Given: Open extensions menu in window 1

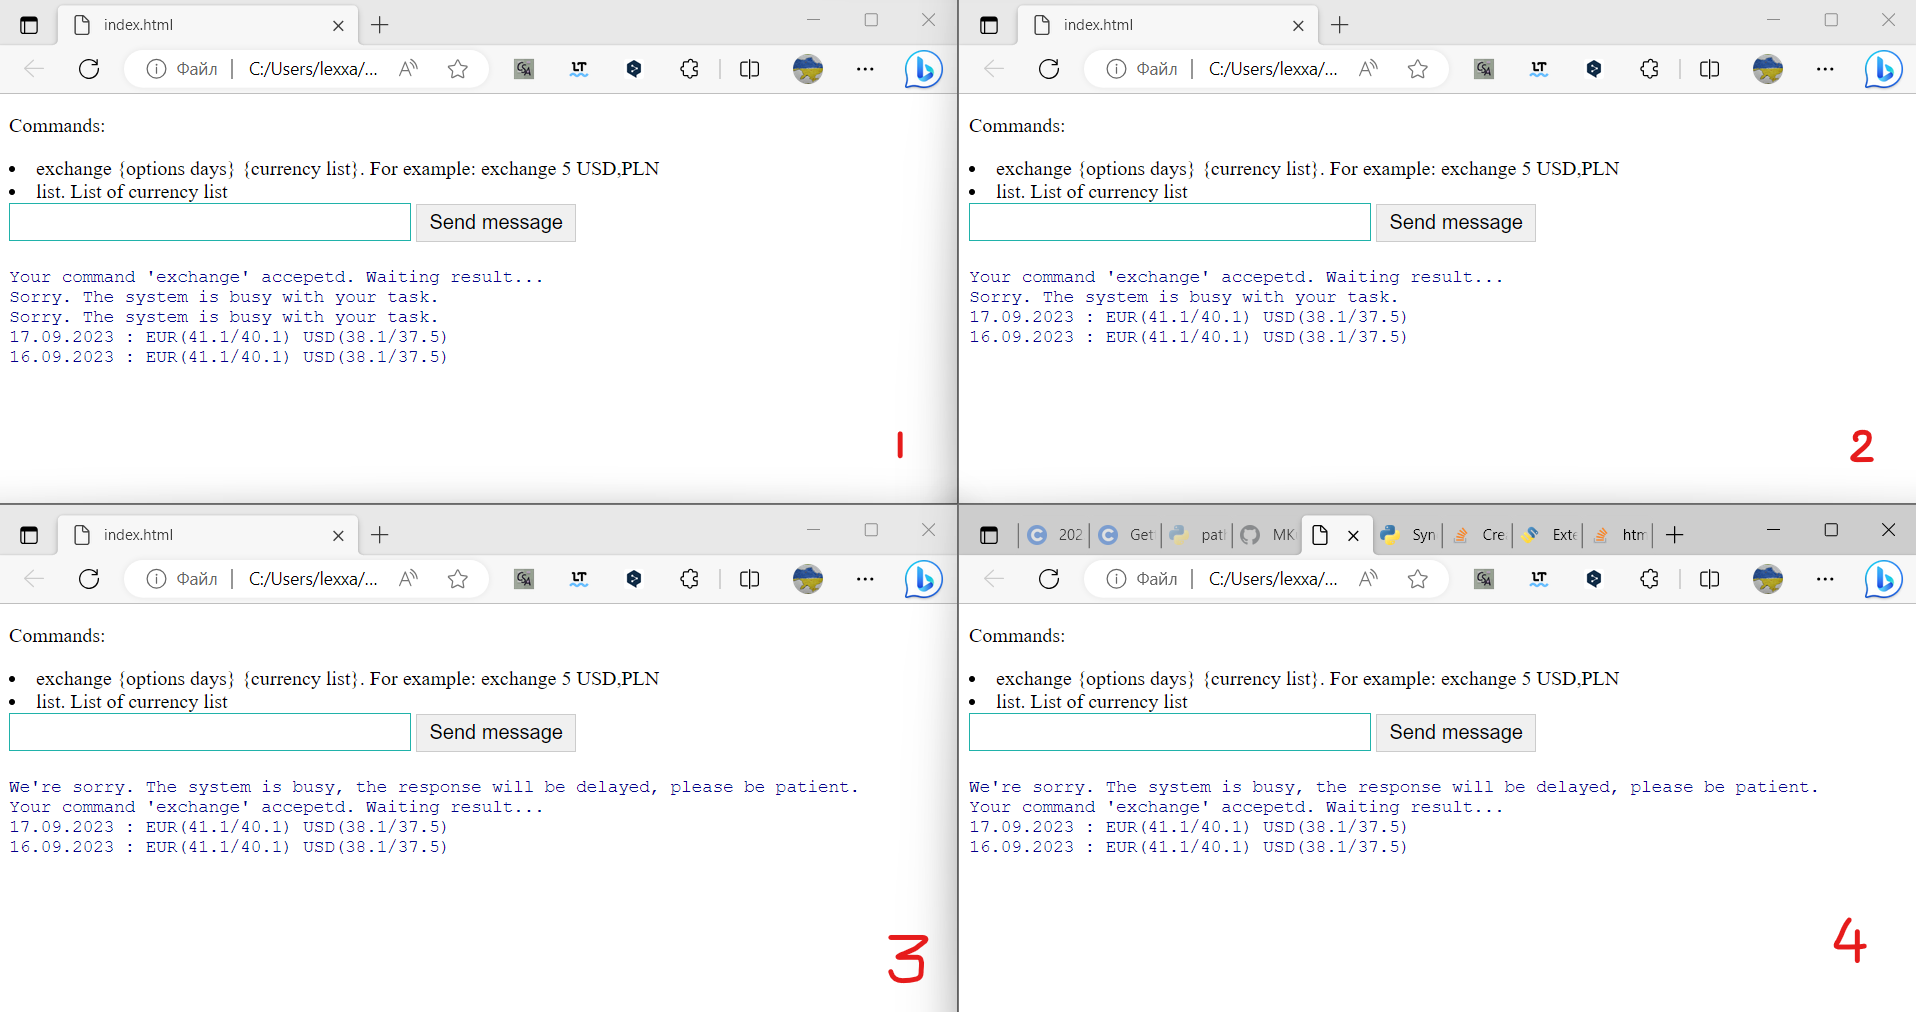Looking at the screenshot, I should click(x=690, y=69).
